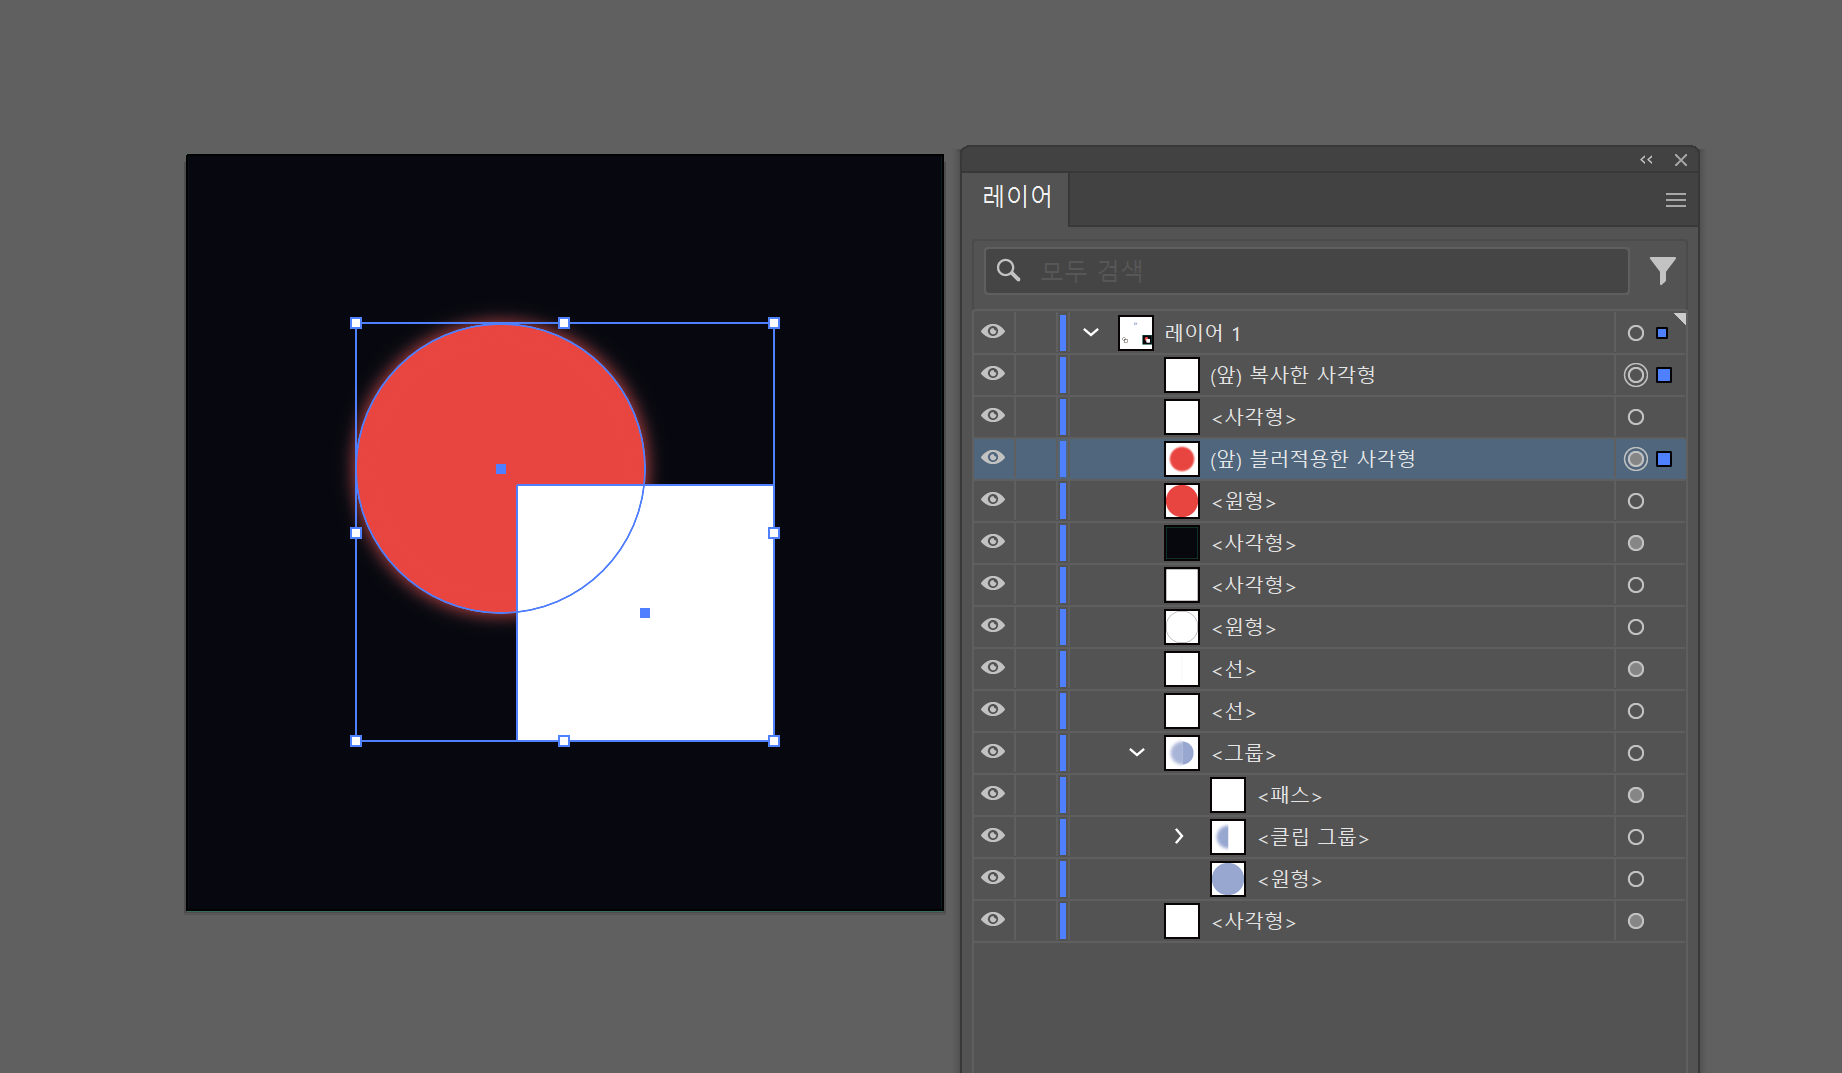Expand the <클립 그룹> chevron
Screen dimensions: 1842x1073
tap(1179, 836)
